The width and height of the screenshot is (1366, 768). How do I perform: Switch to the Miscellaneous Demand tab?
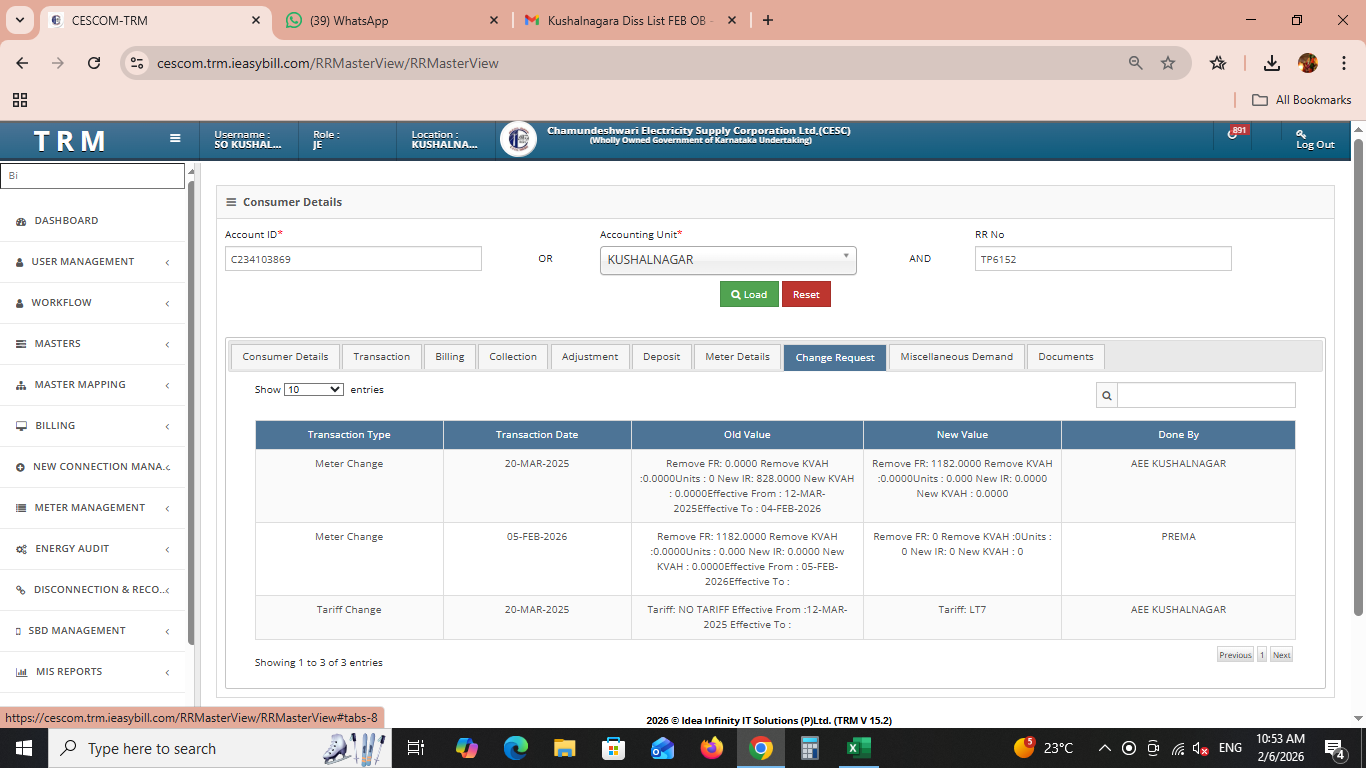coord(956,357)
